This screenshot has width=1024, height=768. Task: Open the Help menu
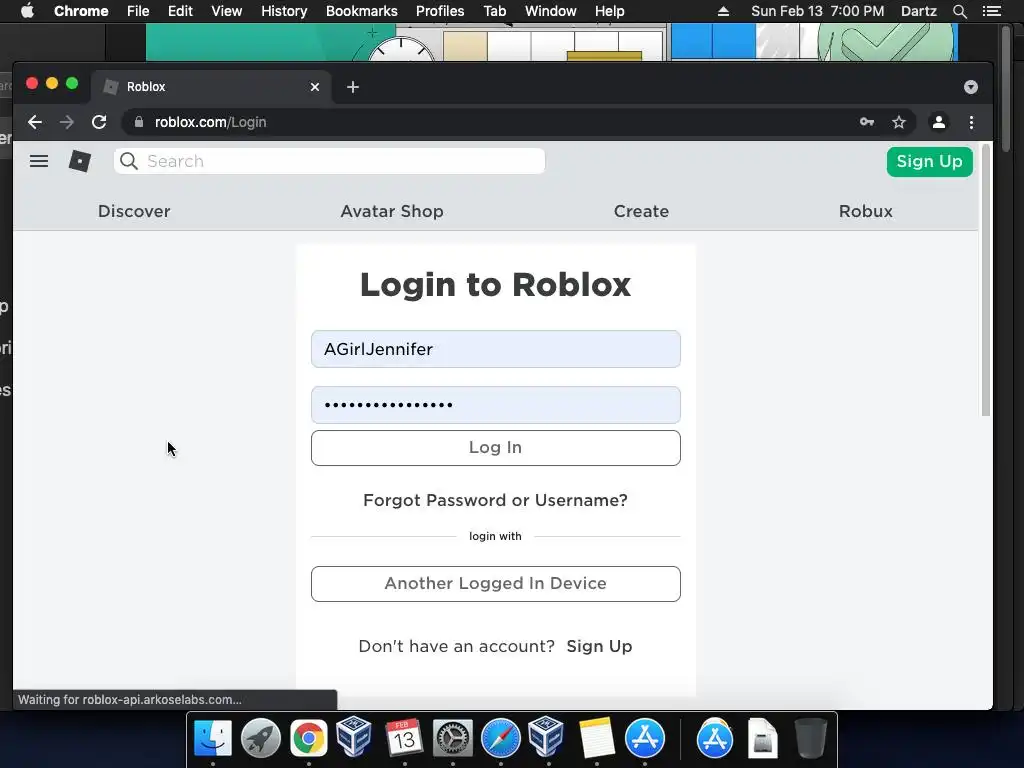[x=609, y=11]
